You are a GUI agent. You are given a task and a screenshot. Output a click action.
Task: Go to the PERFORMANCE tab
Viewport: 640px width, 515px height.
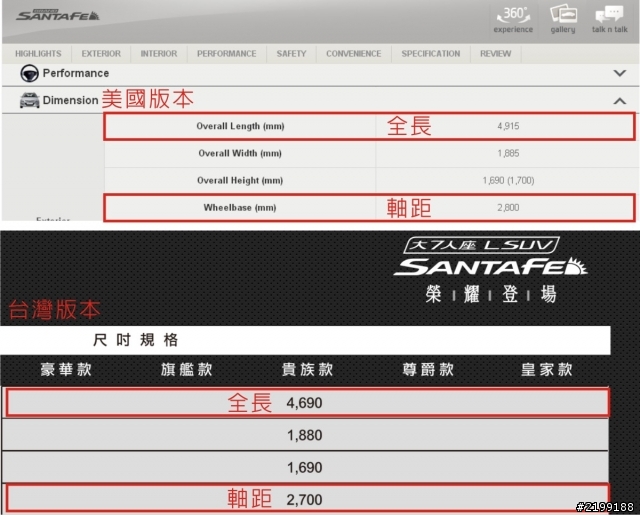point(227,54)
